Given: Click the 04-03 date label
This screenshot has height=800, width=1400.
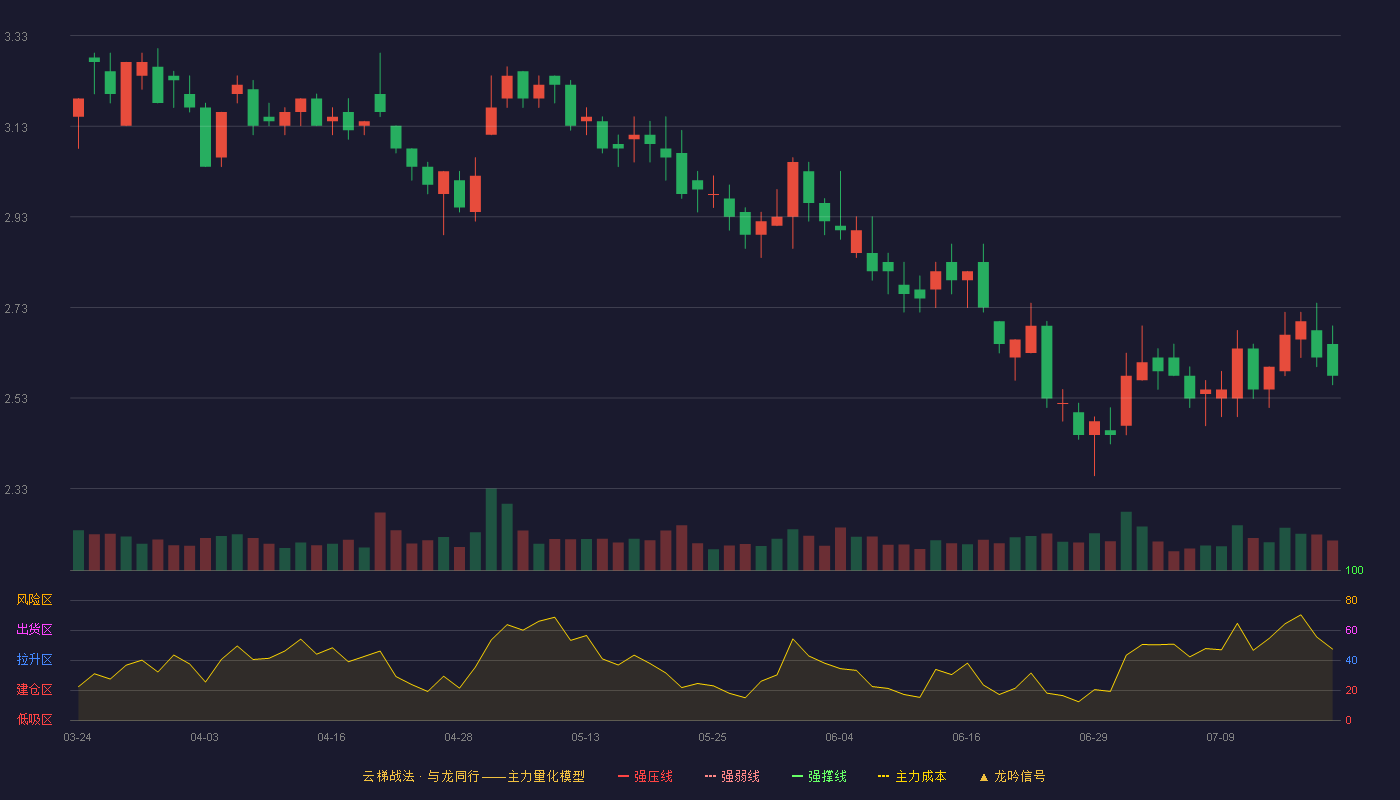Looking at the screenshot, I should [204, 737].
